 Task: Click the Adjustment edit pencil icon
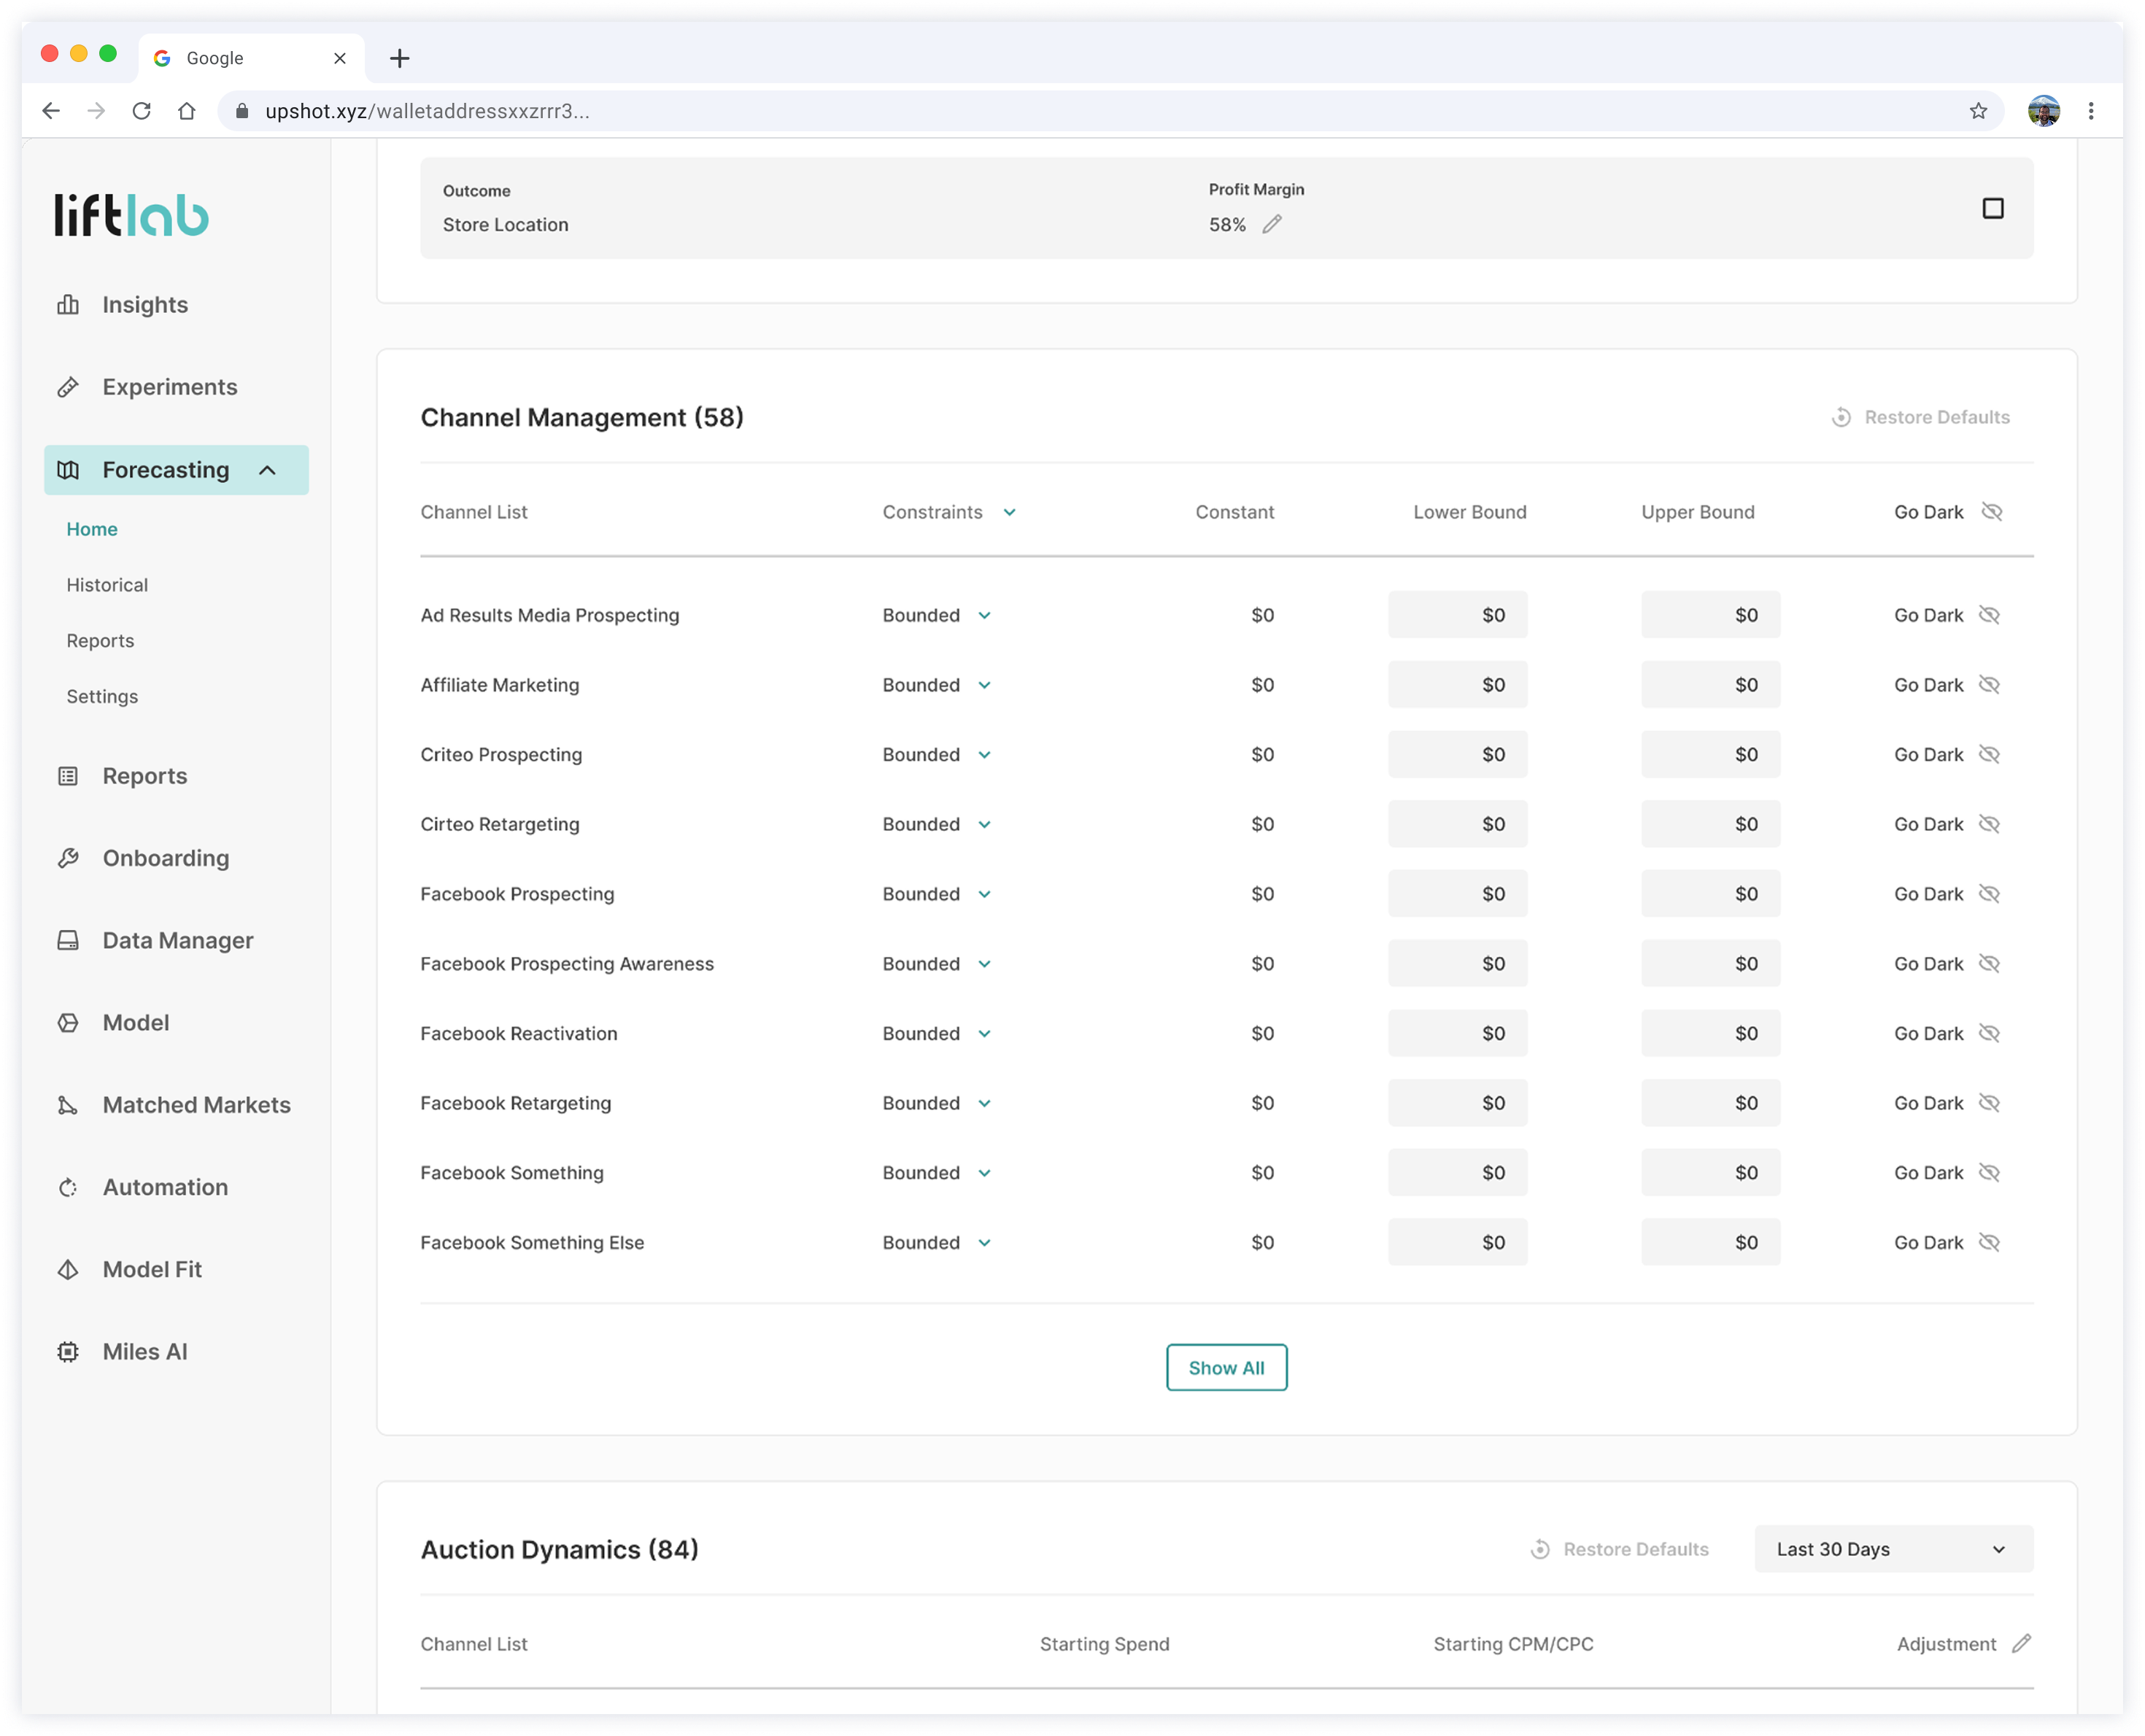(2021, 1644)
